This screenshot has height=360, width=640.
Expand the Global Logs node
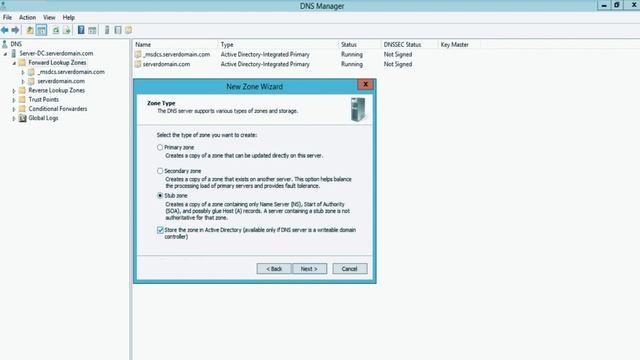tap(14, 118)
